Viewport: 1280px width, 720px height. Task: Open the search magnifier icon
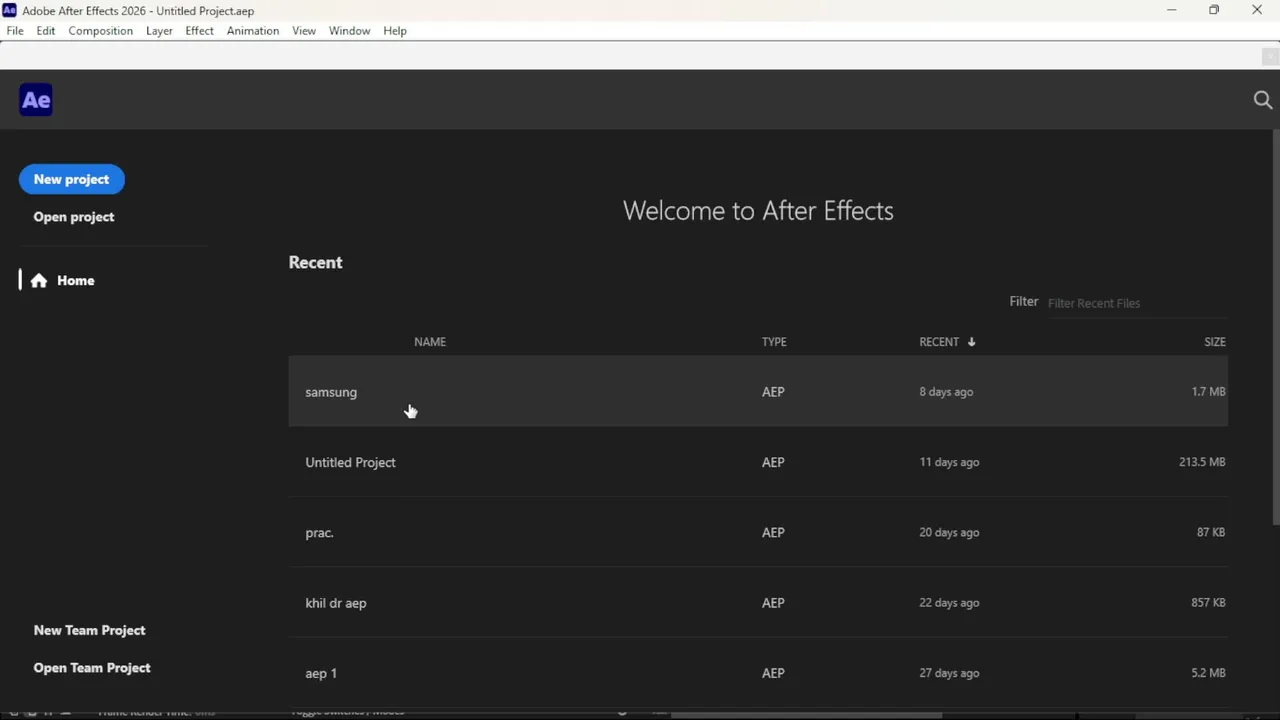[x=1262, y=100]
